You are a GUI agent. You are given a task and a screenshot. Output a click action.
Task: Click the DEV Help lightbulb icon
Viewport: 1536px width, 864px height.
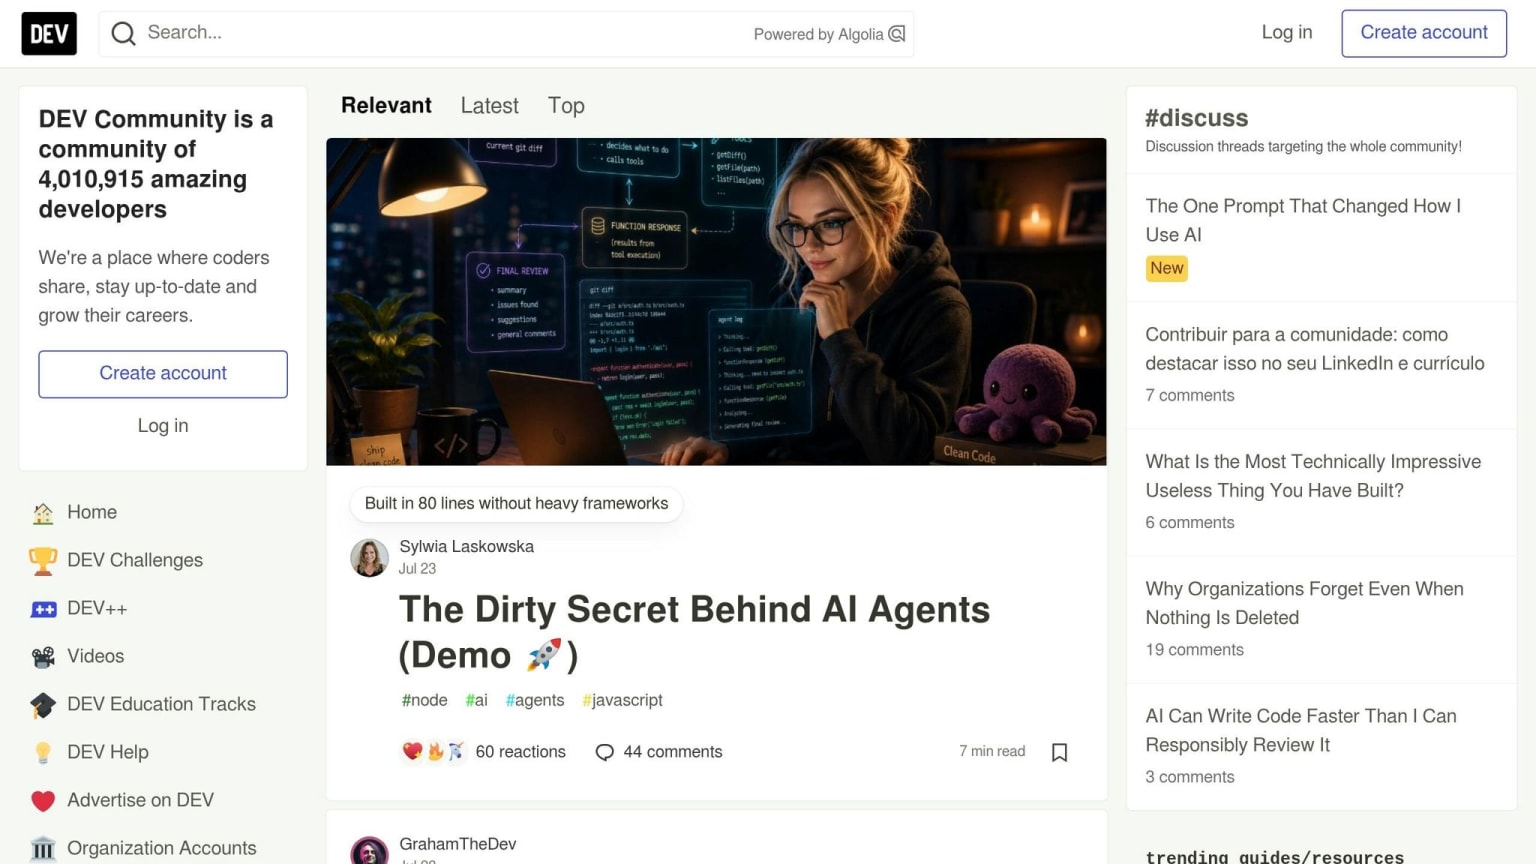point(43,753)
